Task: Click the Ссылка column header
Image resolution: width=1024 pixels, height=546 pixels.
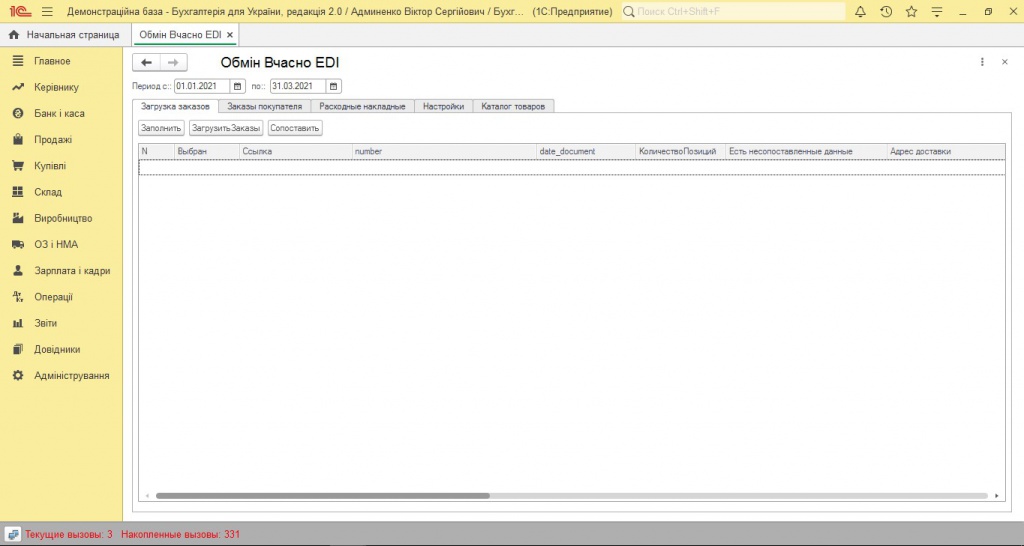Action: [x=296, y=151]
